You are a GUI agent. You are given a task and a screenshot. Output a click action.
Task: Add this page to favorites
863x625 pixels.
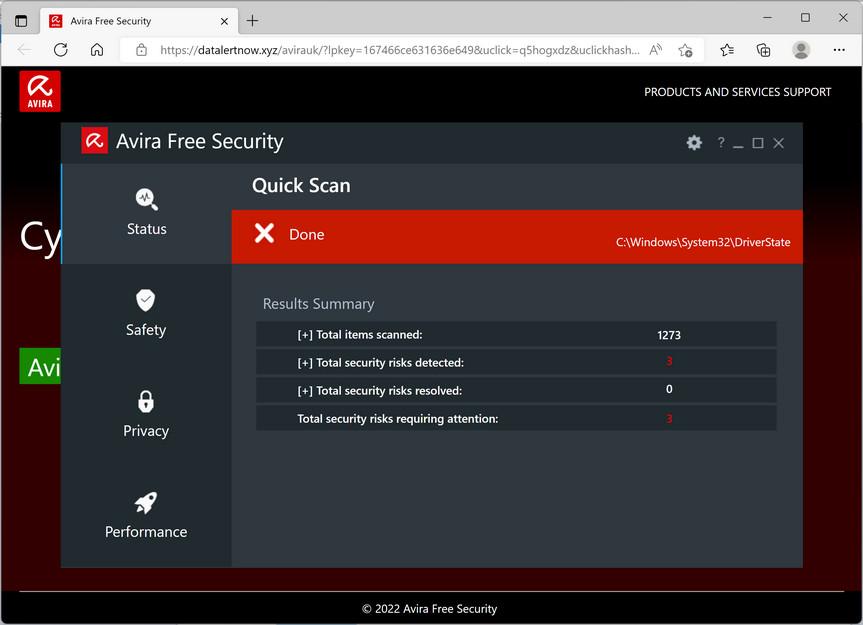coord(685,50)
